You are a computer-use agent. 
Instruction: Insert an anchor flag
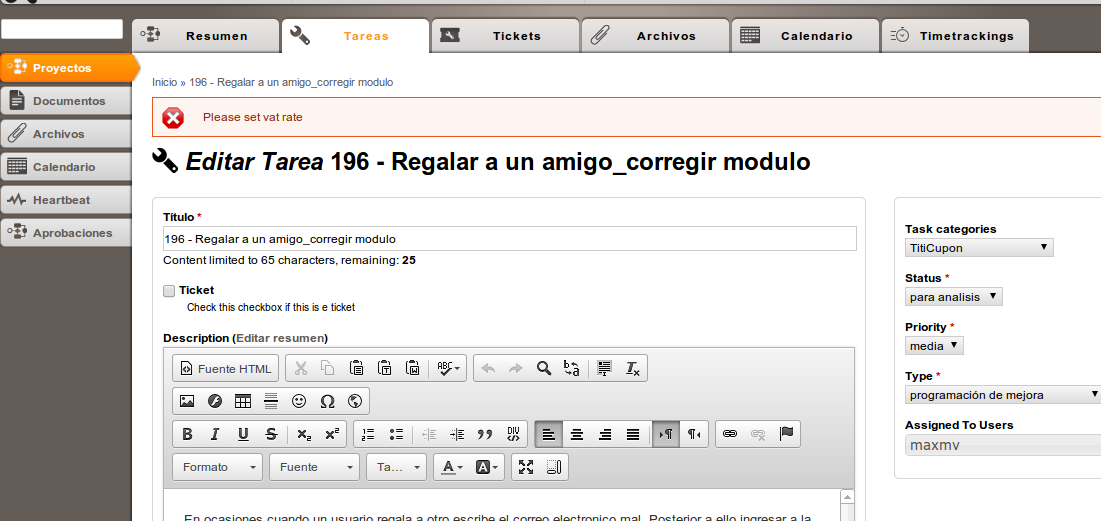pos(786,434)
